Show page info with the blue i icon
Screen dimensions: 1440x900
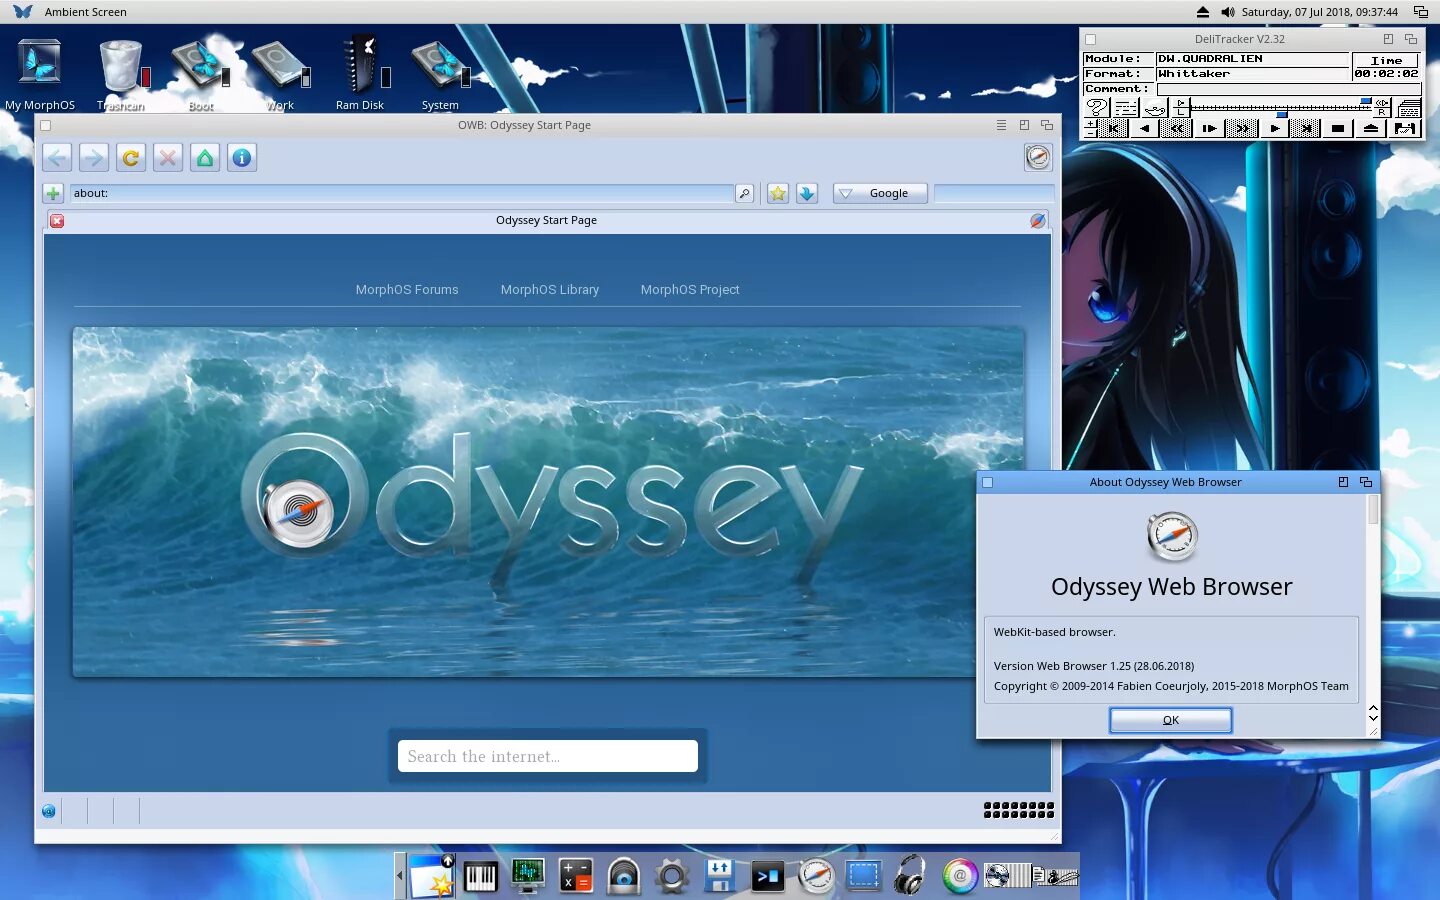pyautogui.click(x=242, y=158)
